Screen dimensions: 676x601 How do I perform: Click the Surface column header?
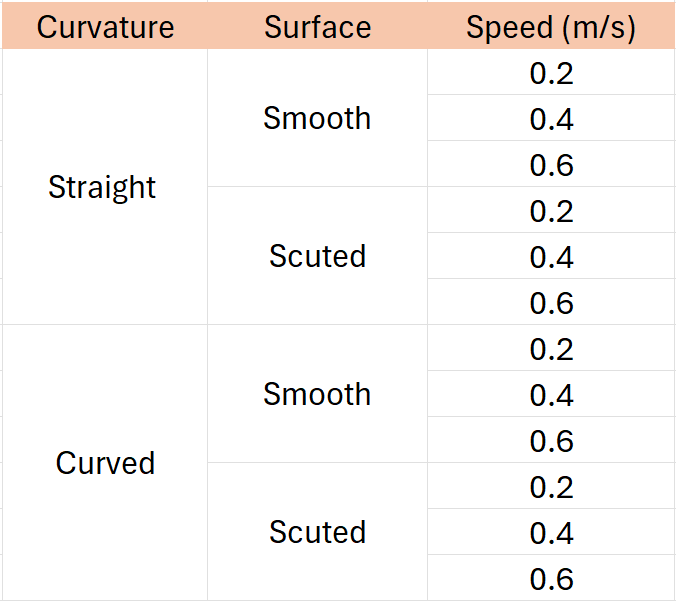[x=317, y=27]
